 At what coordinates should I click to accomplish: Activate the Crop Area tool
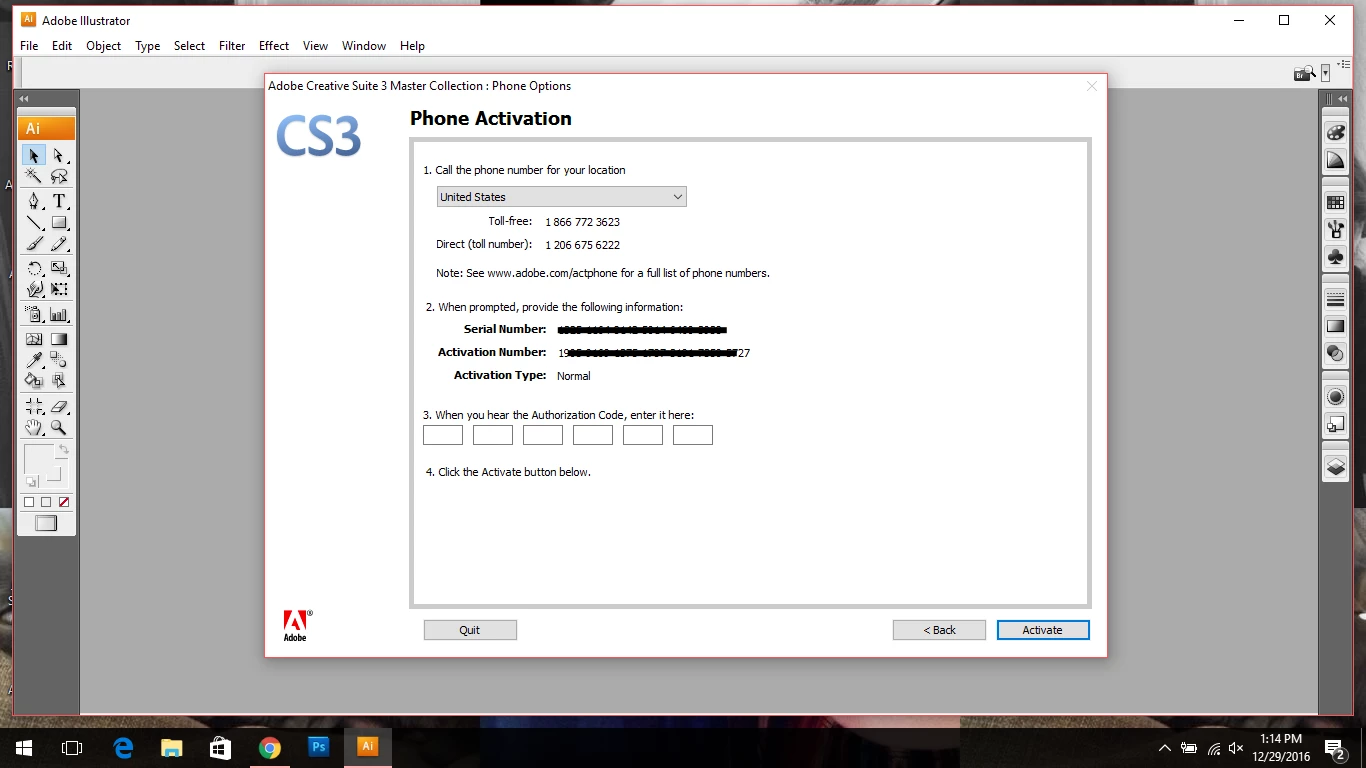tap(34, 406)
